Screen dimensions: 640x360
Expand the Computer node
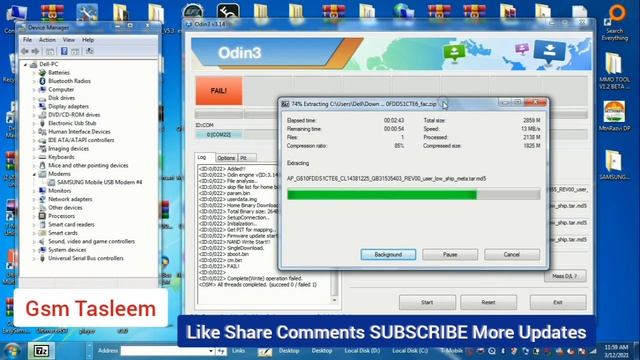pos(34,89)
